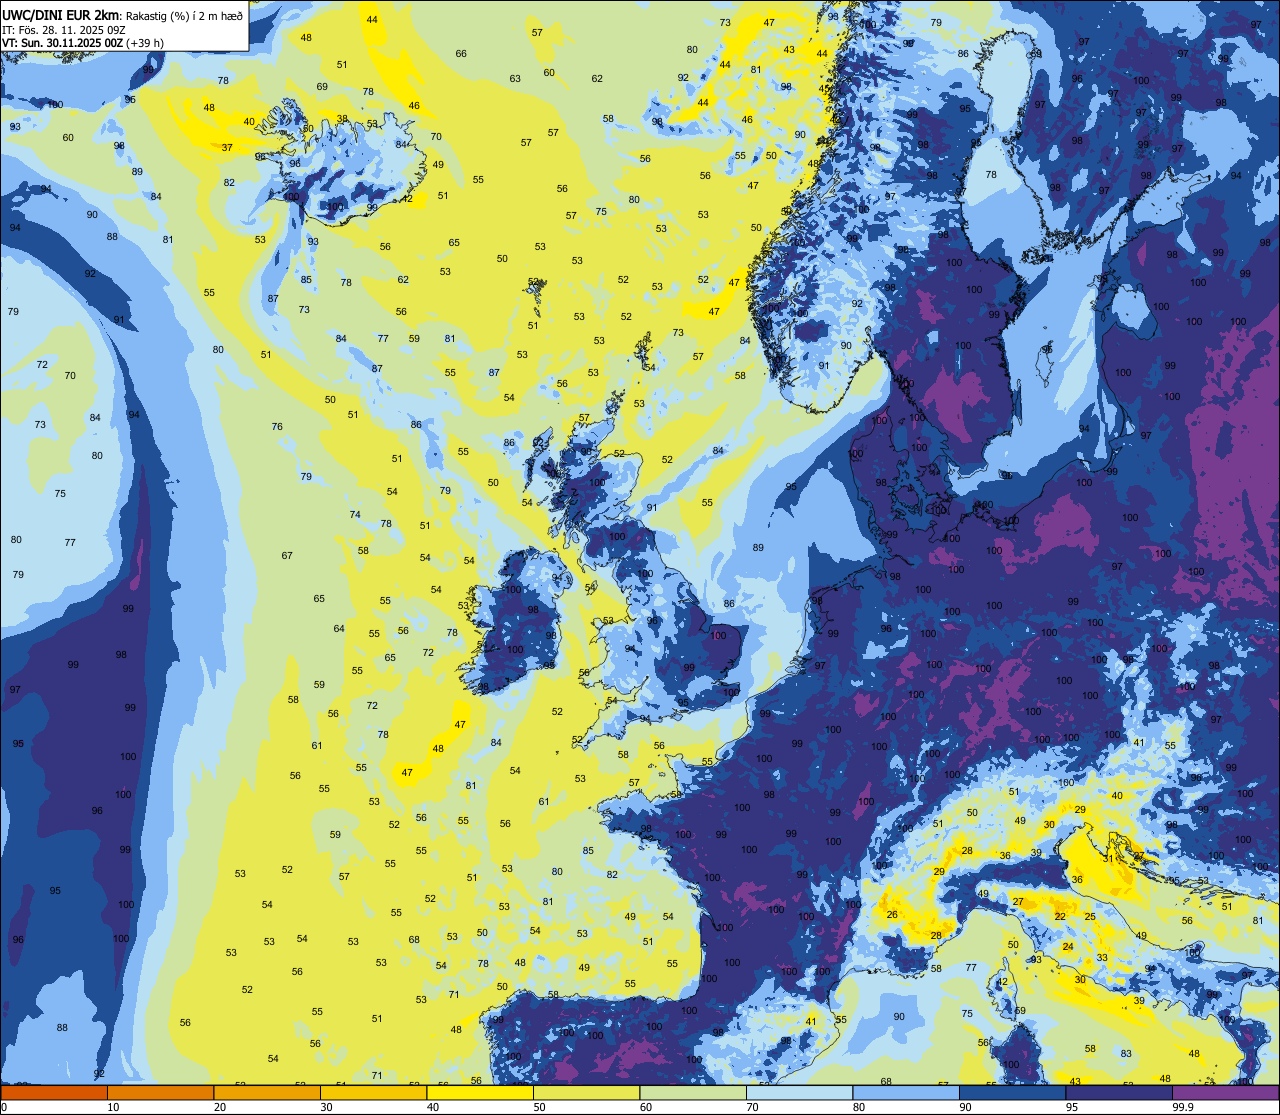This screenshot has height=1115, width=1280.
Task: Click the '(+39 h)' forecast offset text
Action: pyautogui.click(x=145, y=43)
